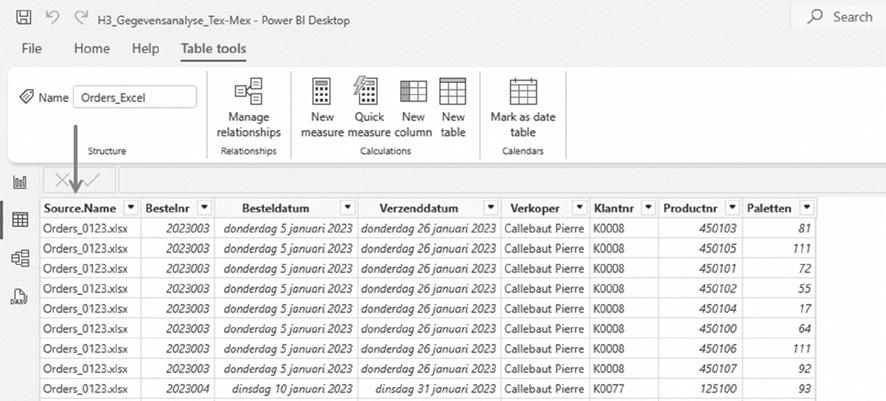Screen dimensions: 886x401
Task: Open Source.Name column filter dropdown
Action: coord(127,208)
